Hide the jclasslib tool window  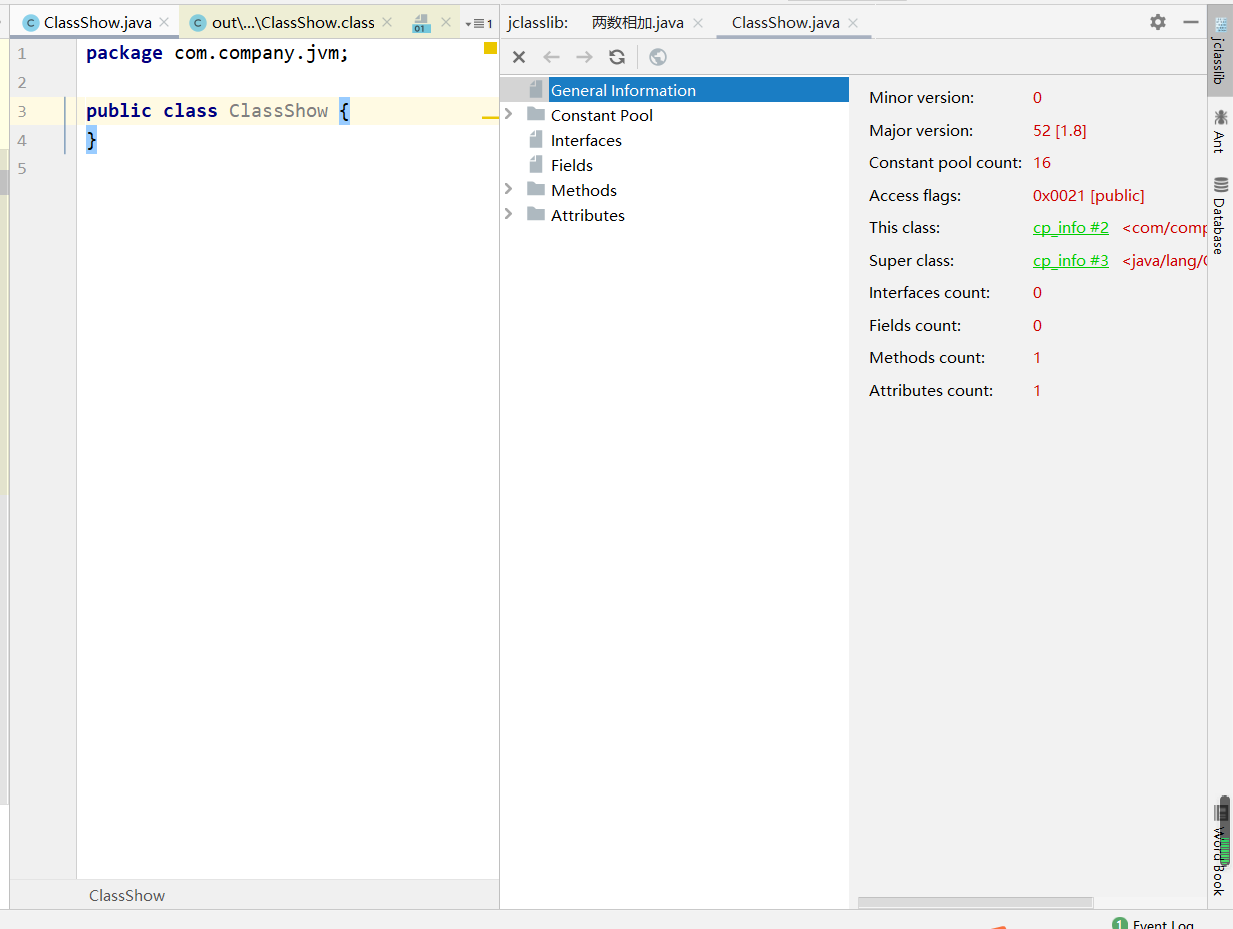tap(1190, 22)
